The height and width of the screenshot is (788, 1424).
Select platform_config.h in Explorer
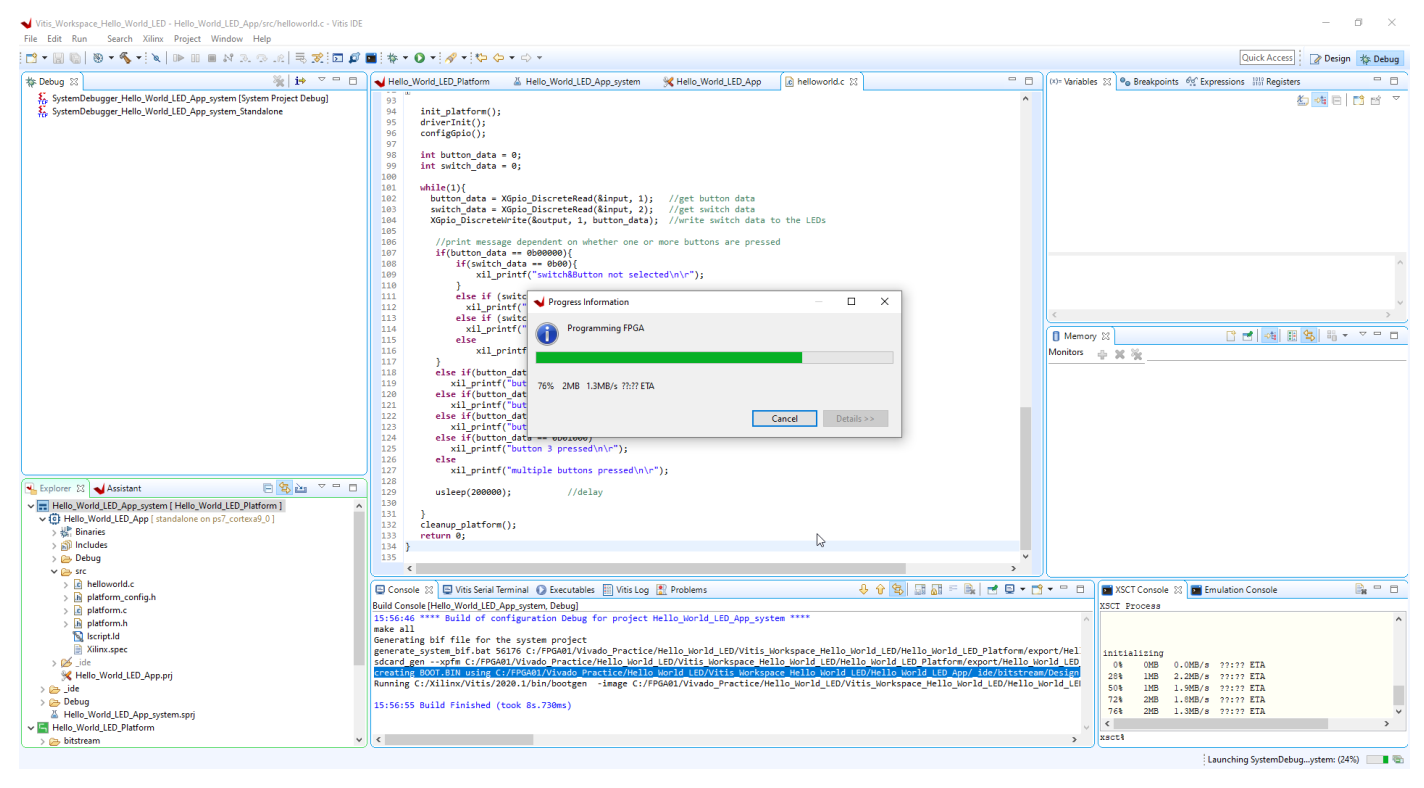point(114,597)
